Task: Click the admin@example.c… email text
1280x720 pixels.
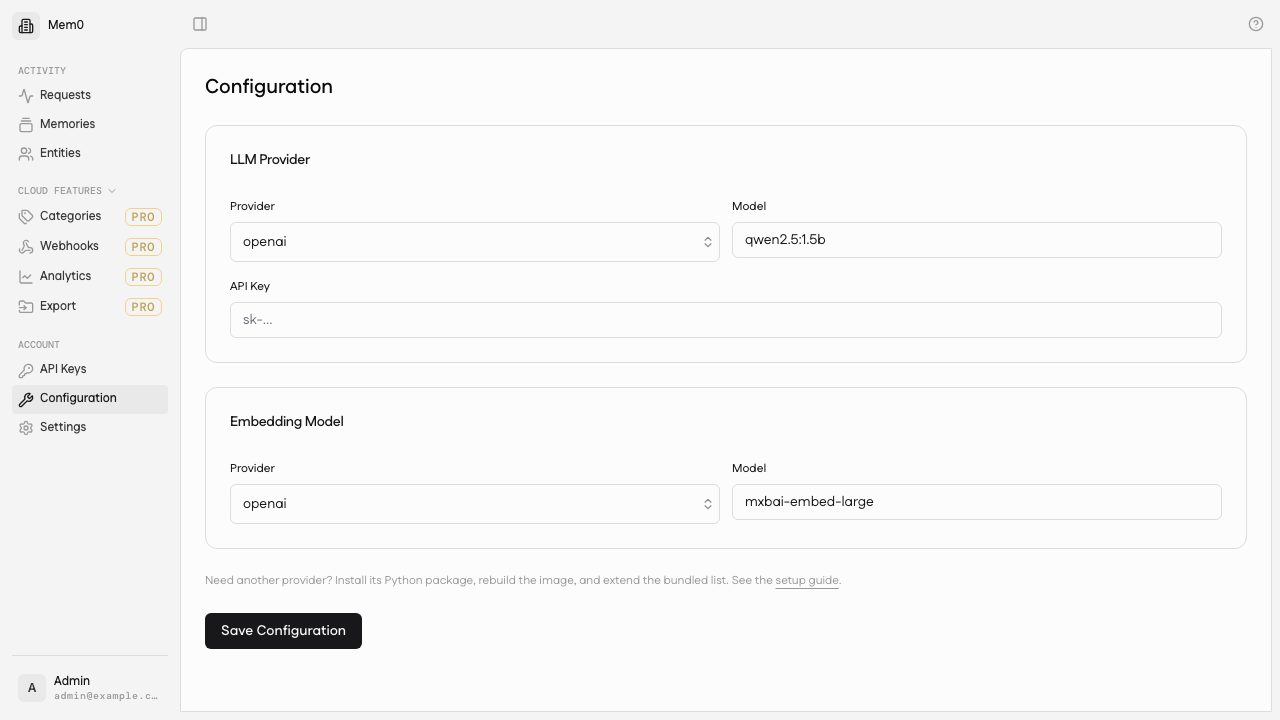Action: (106, 696)
